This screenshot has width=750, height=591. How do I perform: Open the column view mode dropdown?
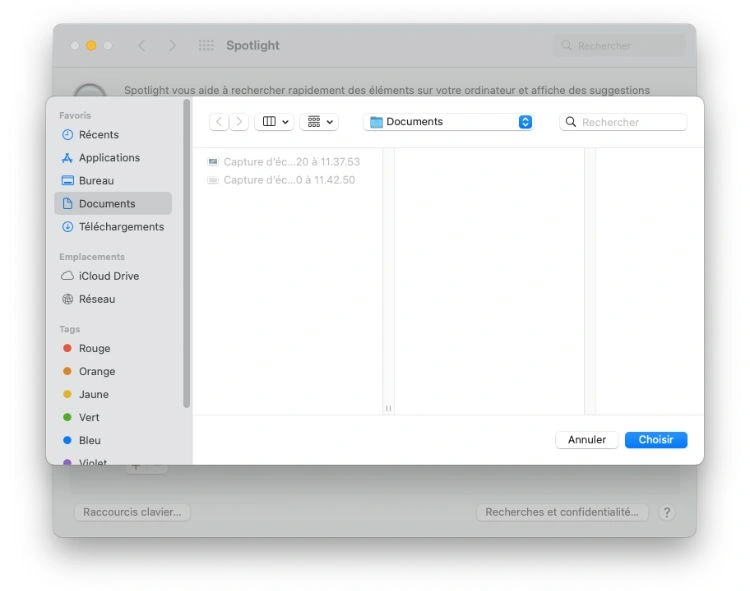tap(275, 121)
